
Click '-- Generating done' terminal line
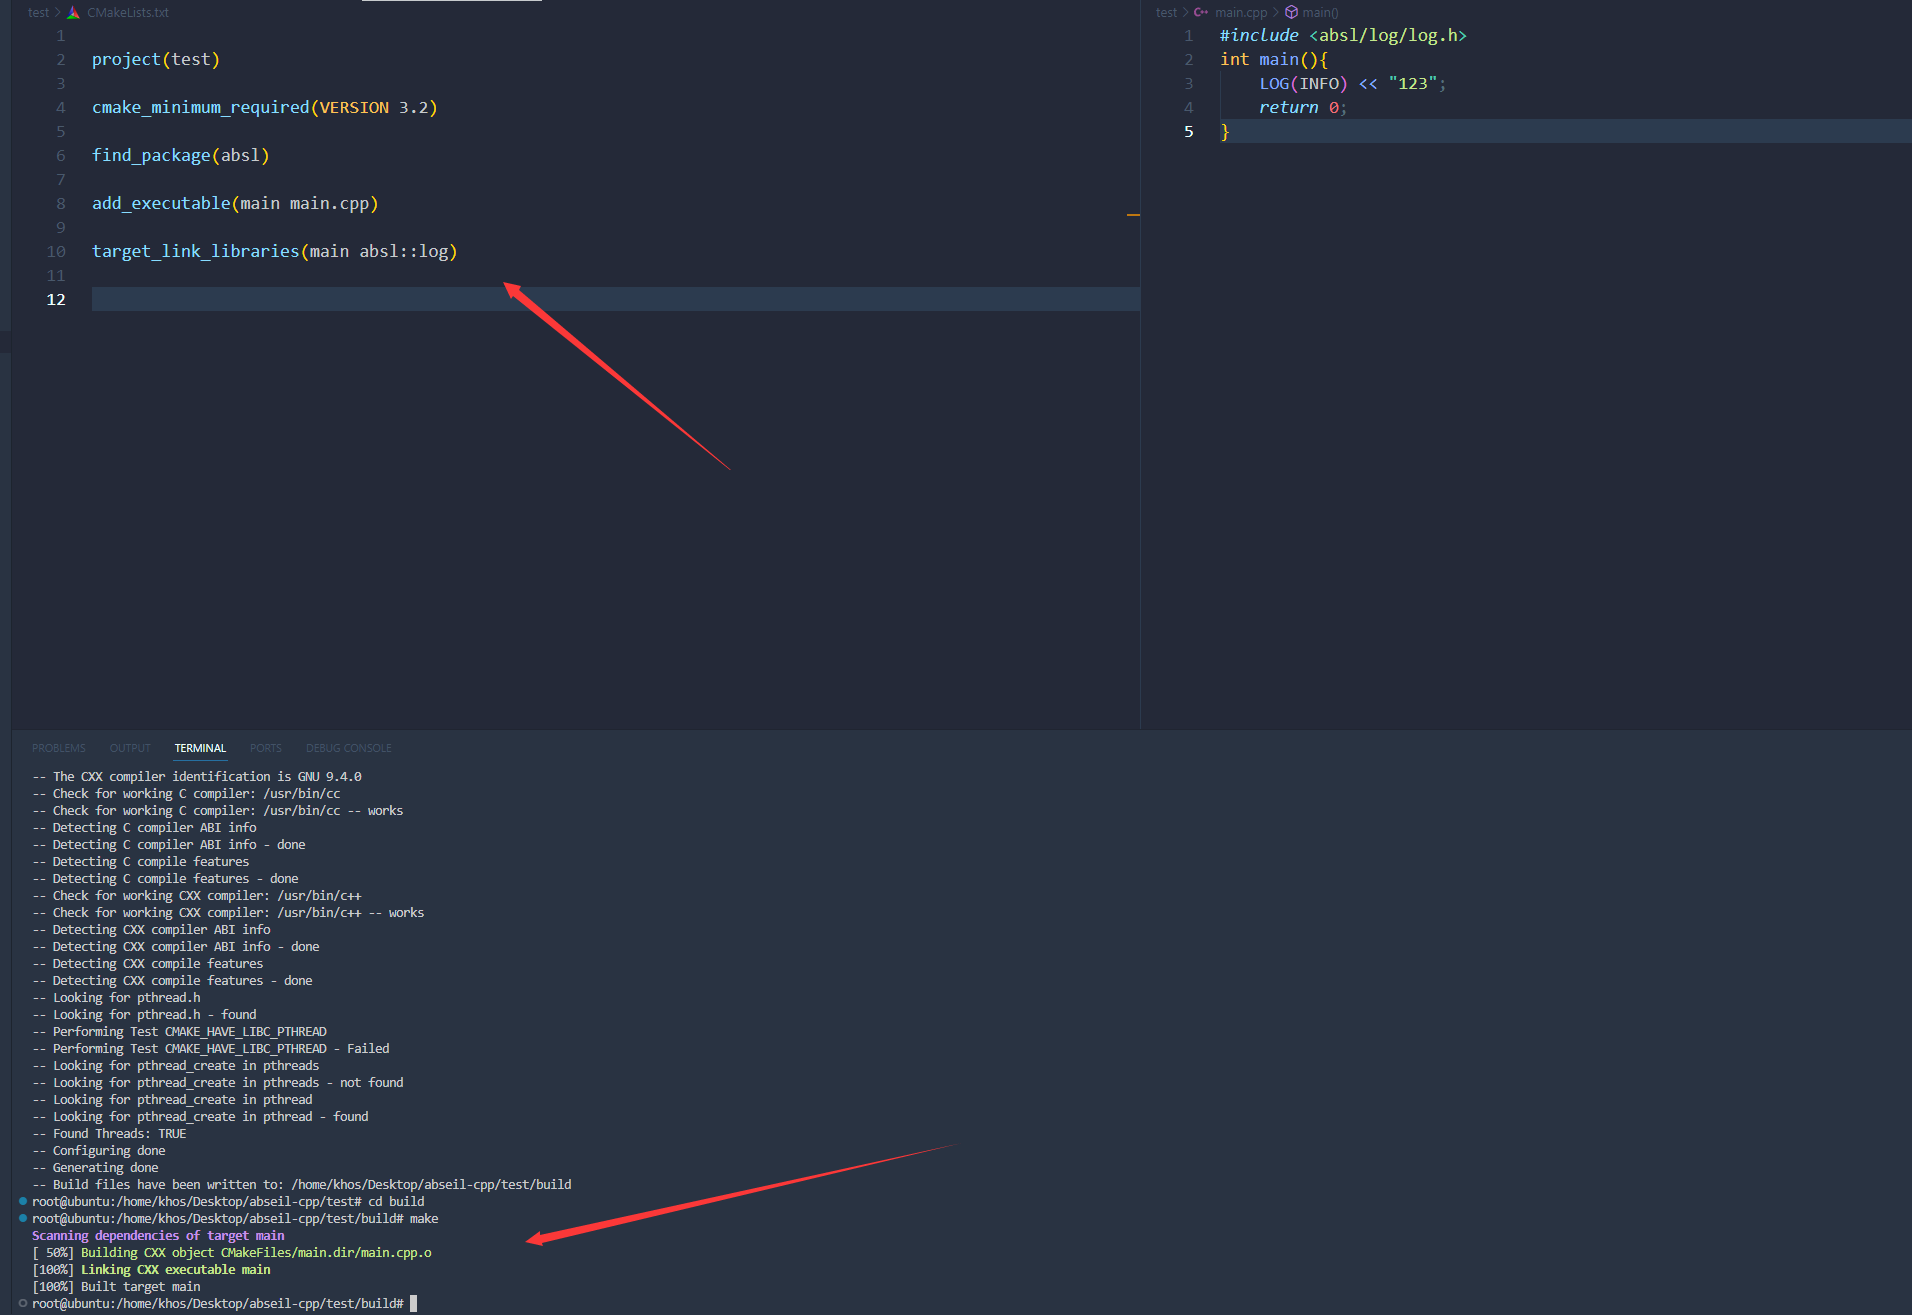95,1167
